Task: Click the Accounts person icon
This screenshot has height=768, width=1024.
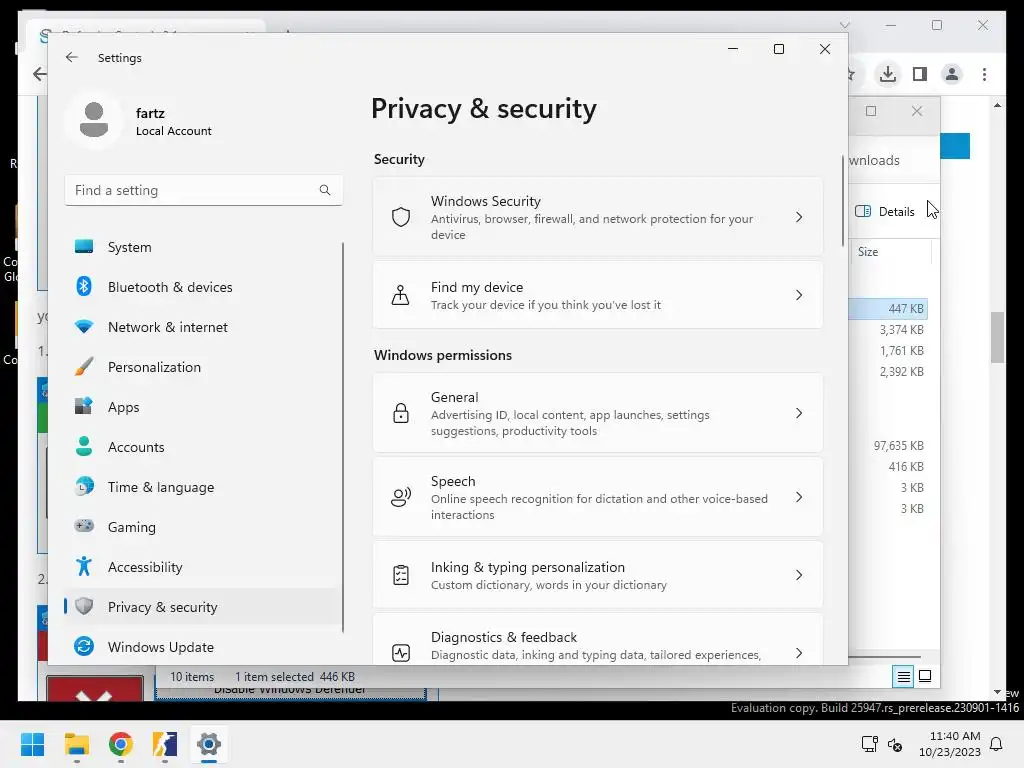Action: 84,446
